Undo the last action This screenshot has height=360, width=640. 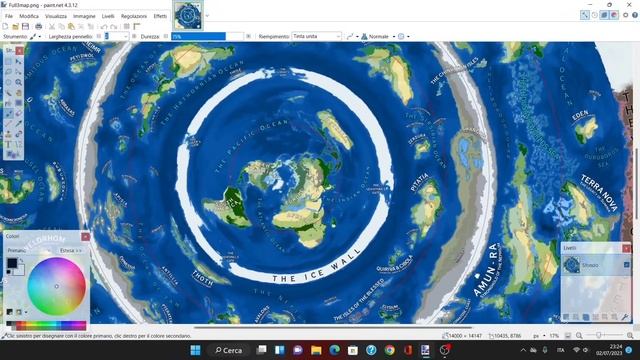104,27
